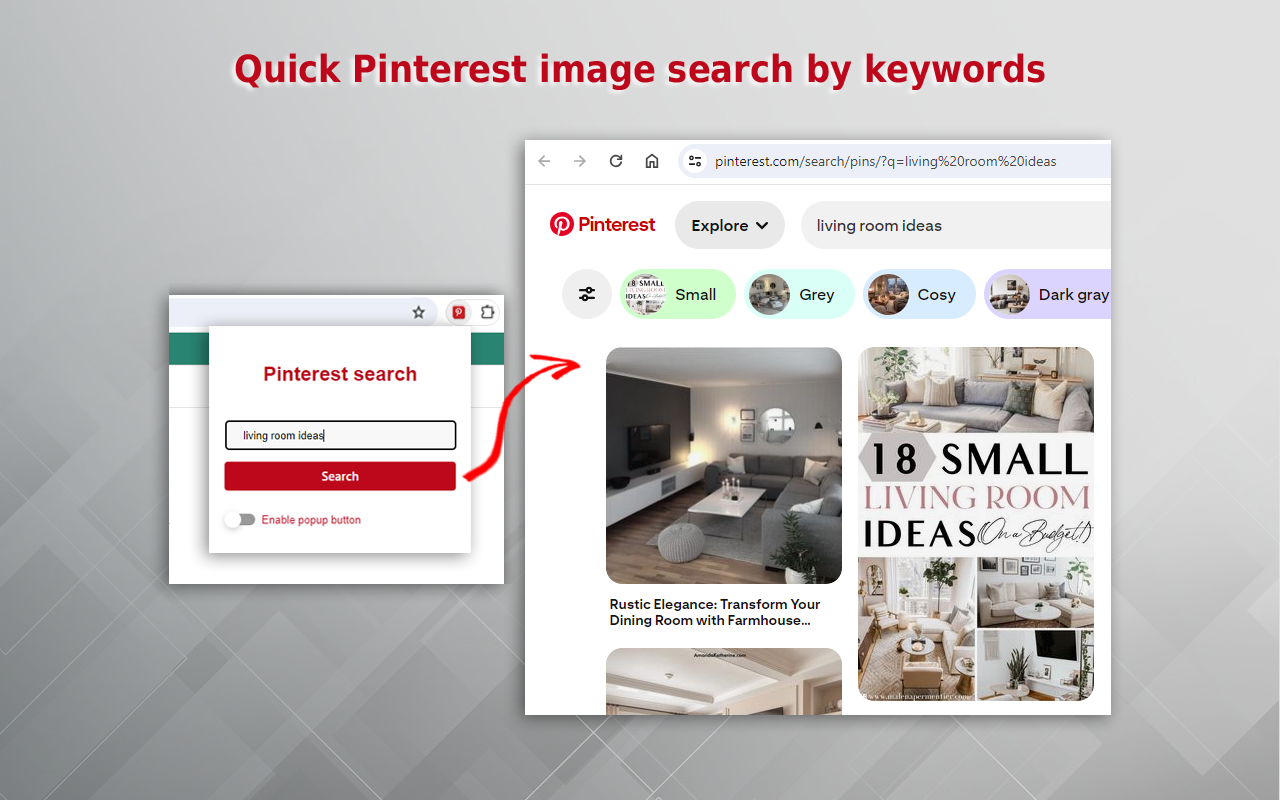Select the Grey filter chip
Image resolution: width=1280 pixels, height=800 pixels.
click(x=799, y=293)
